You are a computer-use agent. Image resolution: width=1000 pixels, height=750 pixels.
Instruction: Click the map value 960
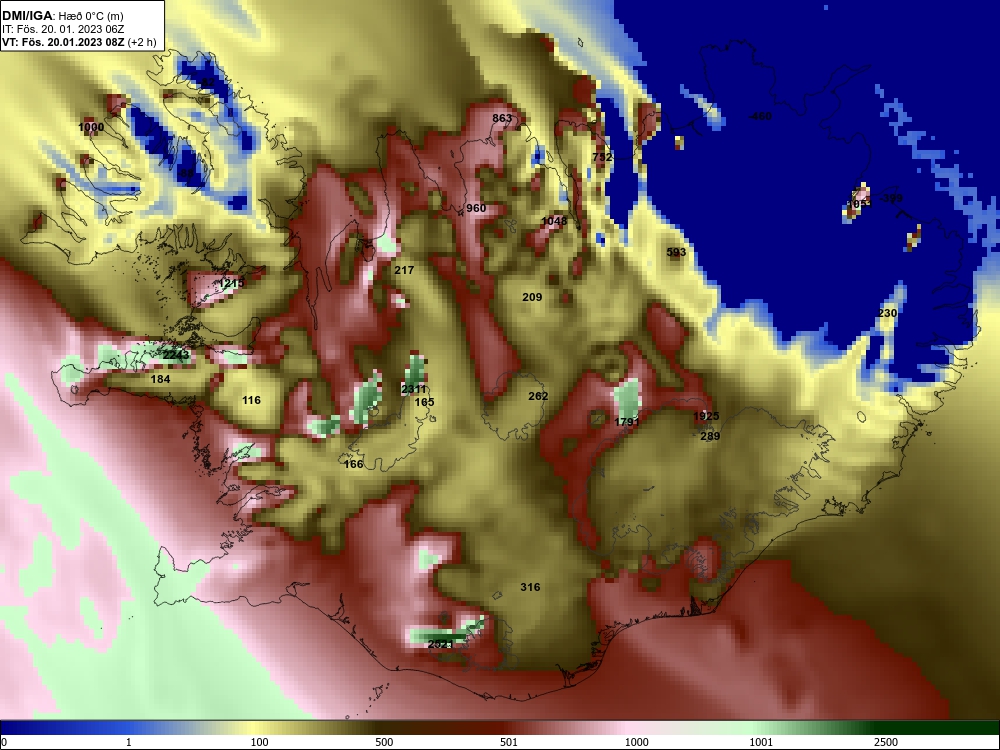click(x=476, y=208)
